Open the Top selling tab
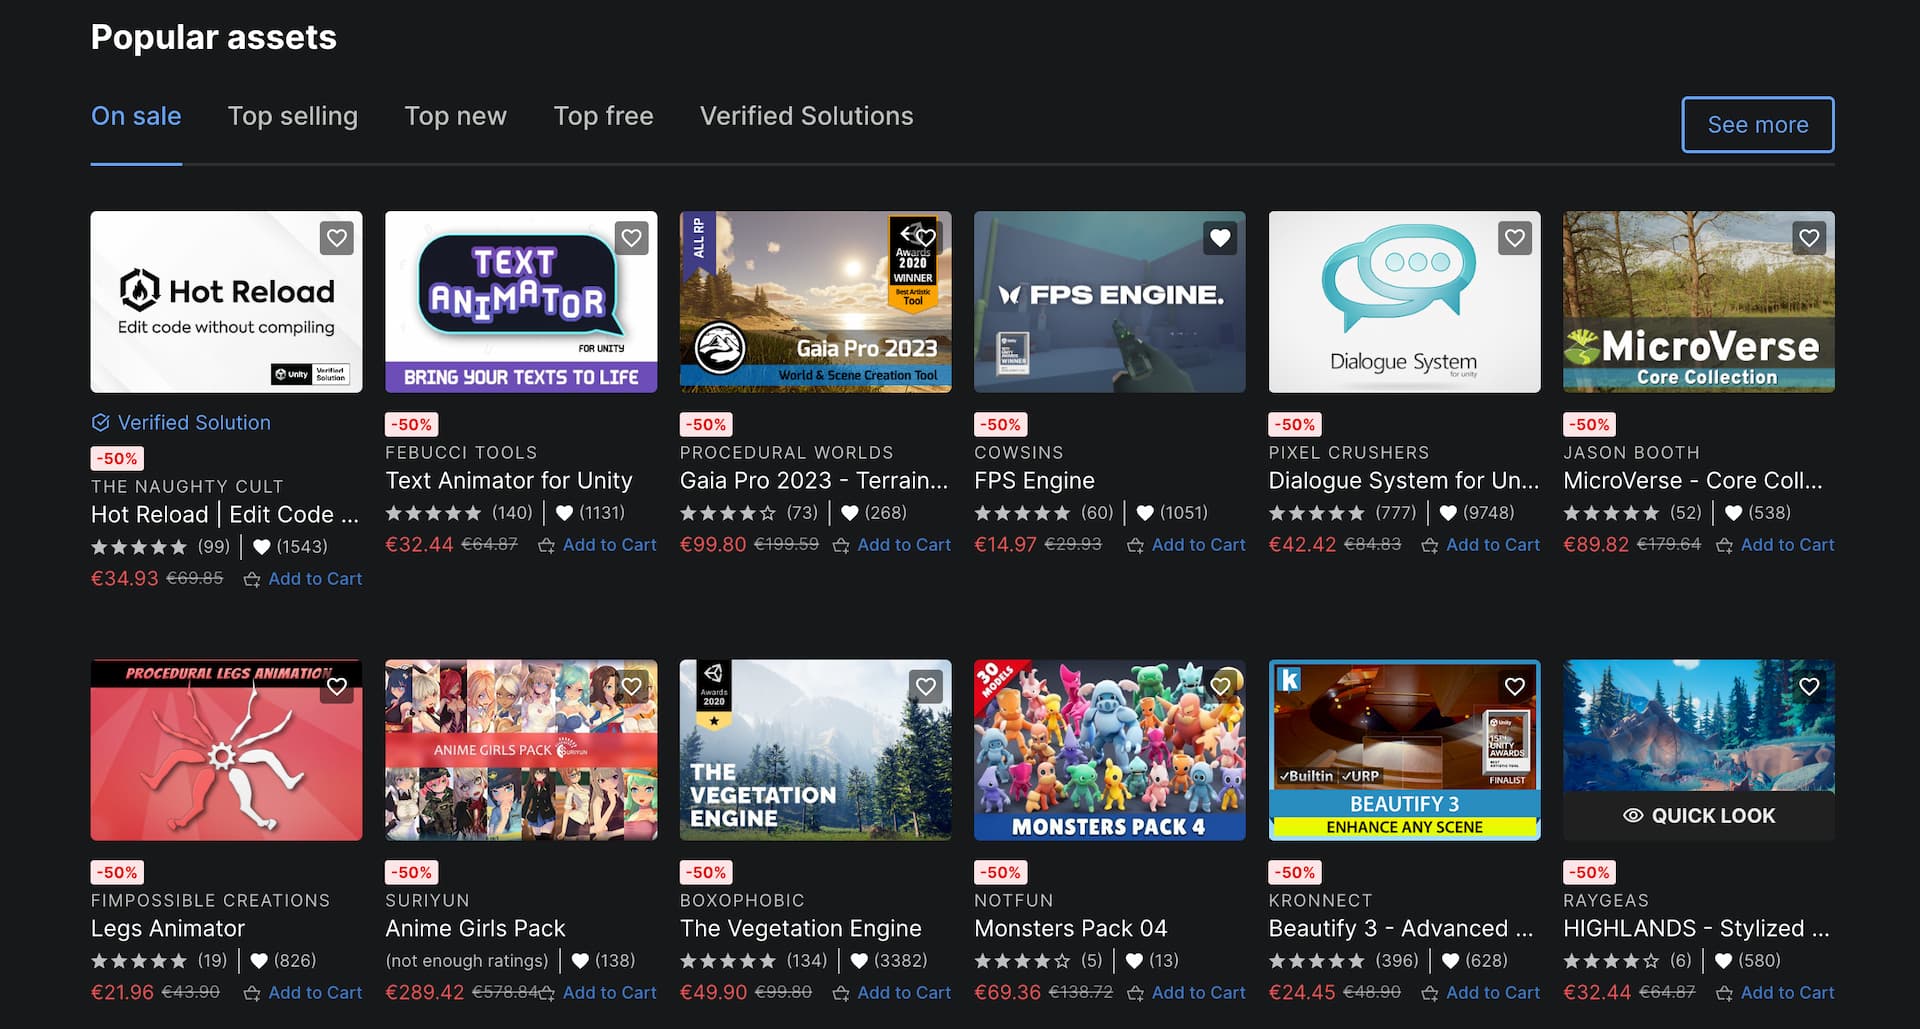The image size is (1920, 1029). coord(292,116)
